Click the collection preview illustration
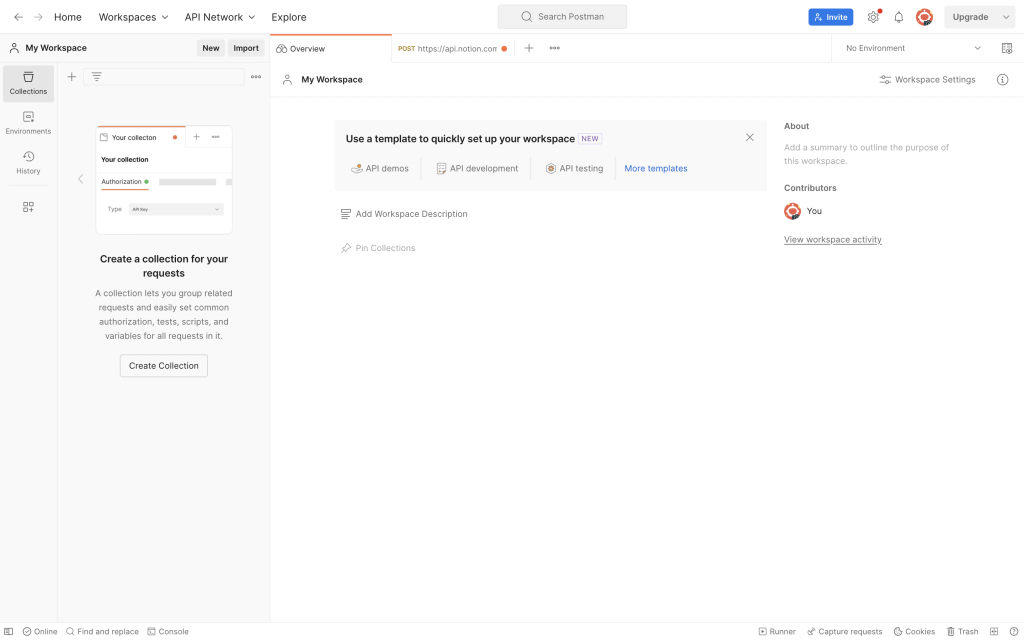 (x=164, y=180)
